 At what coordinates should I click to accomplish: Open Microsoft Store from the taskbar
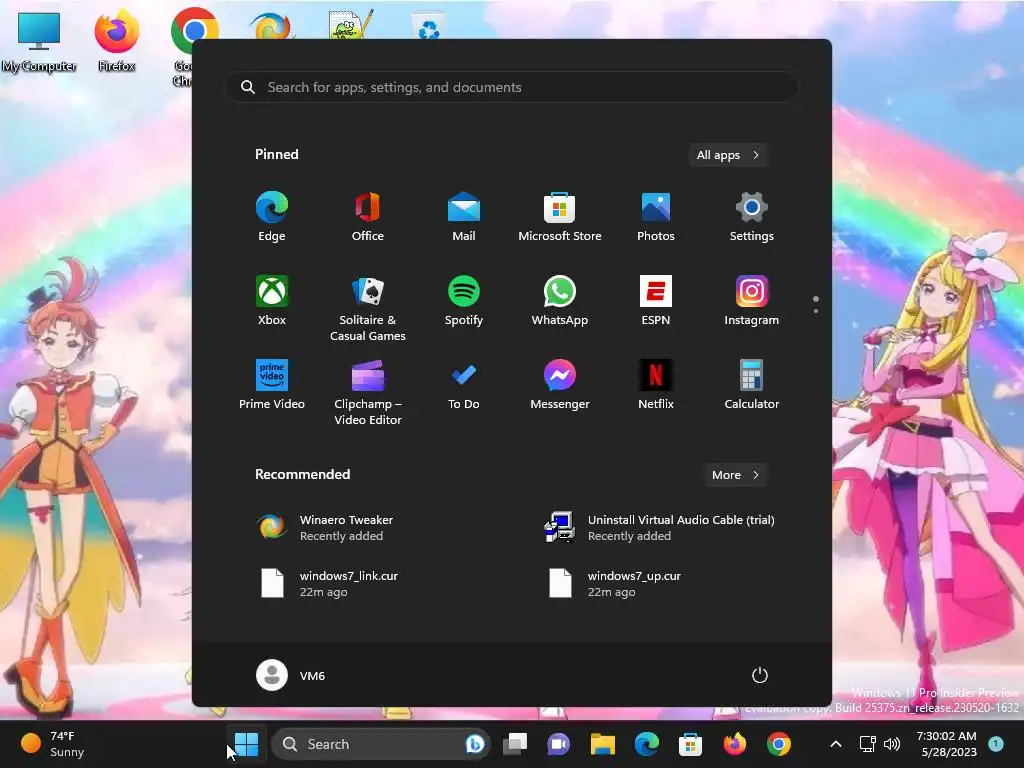[x=690, y=744]
